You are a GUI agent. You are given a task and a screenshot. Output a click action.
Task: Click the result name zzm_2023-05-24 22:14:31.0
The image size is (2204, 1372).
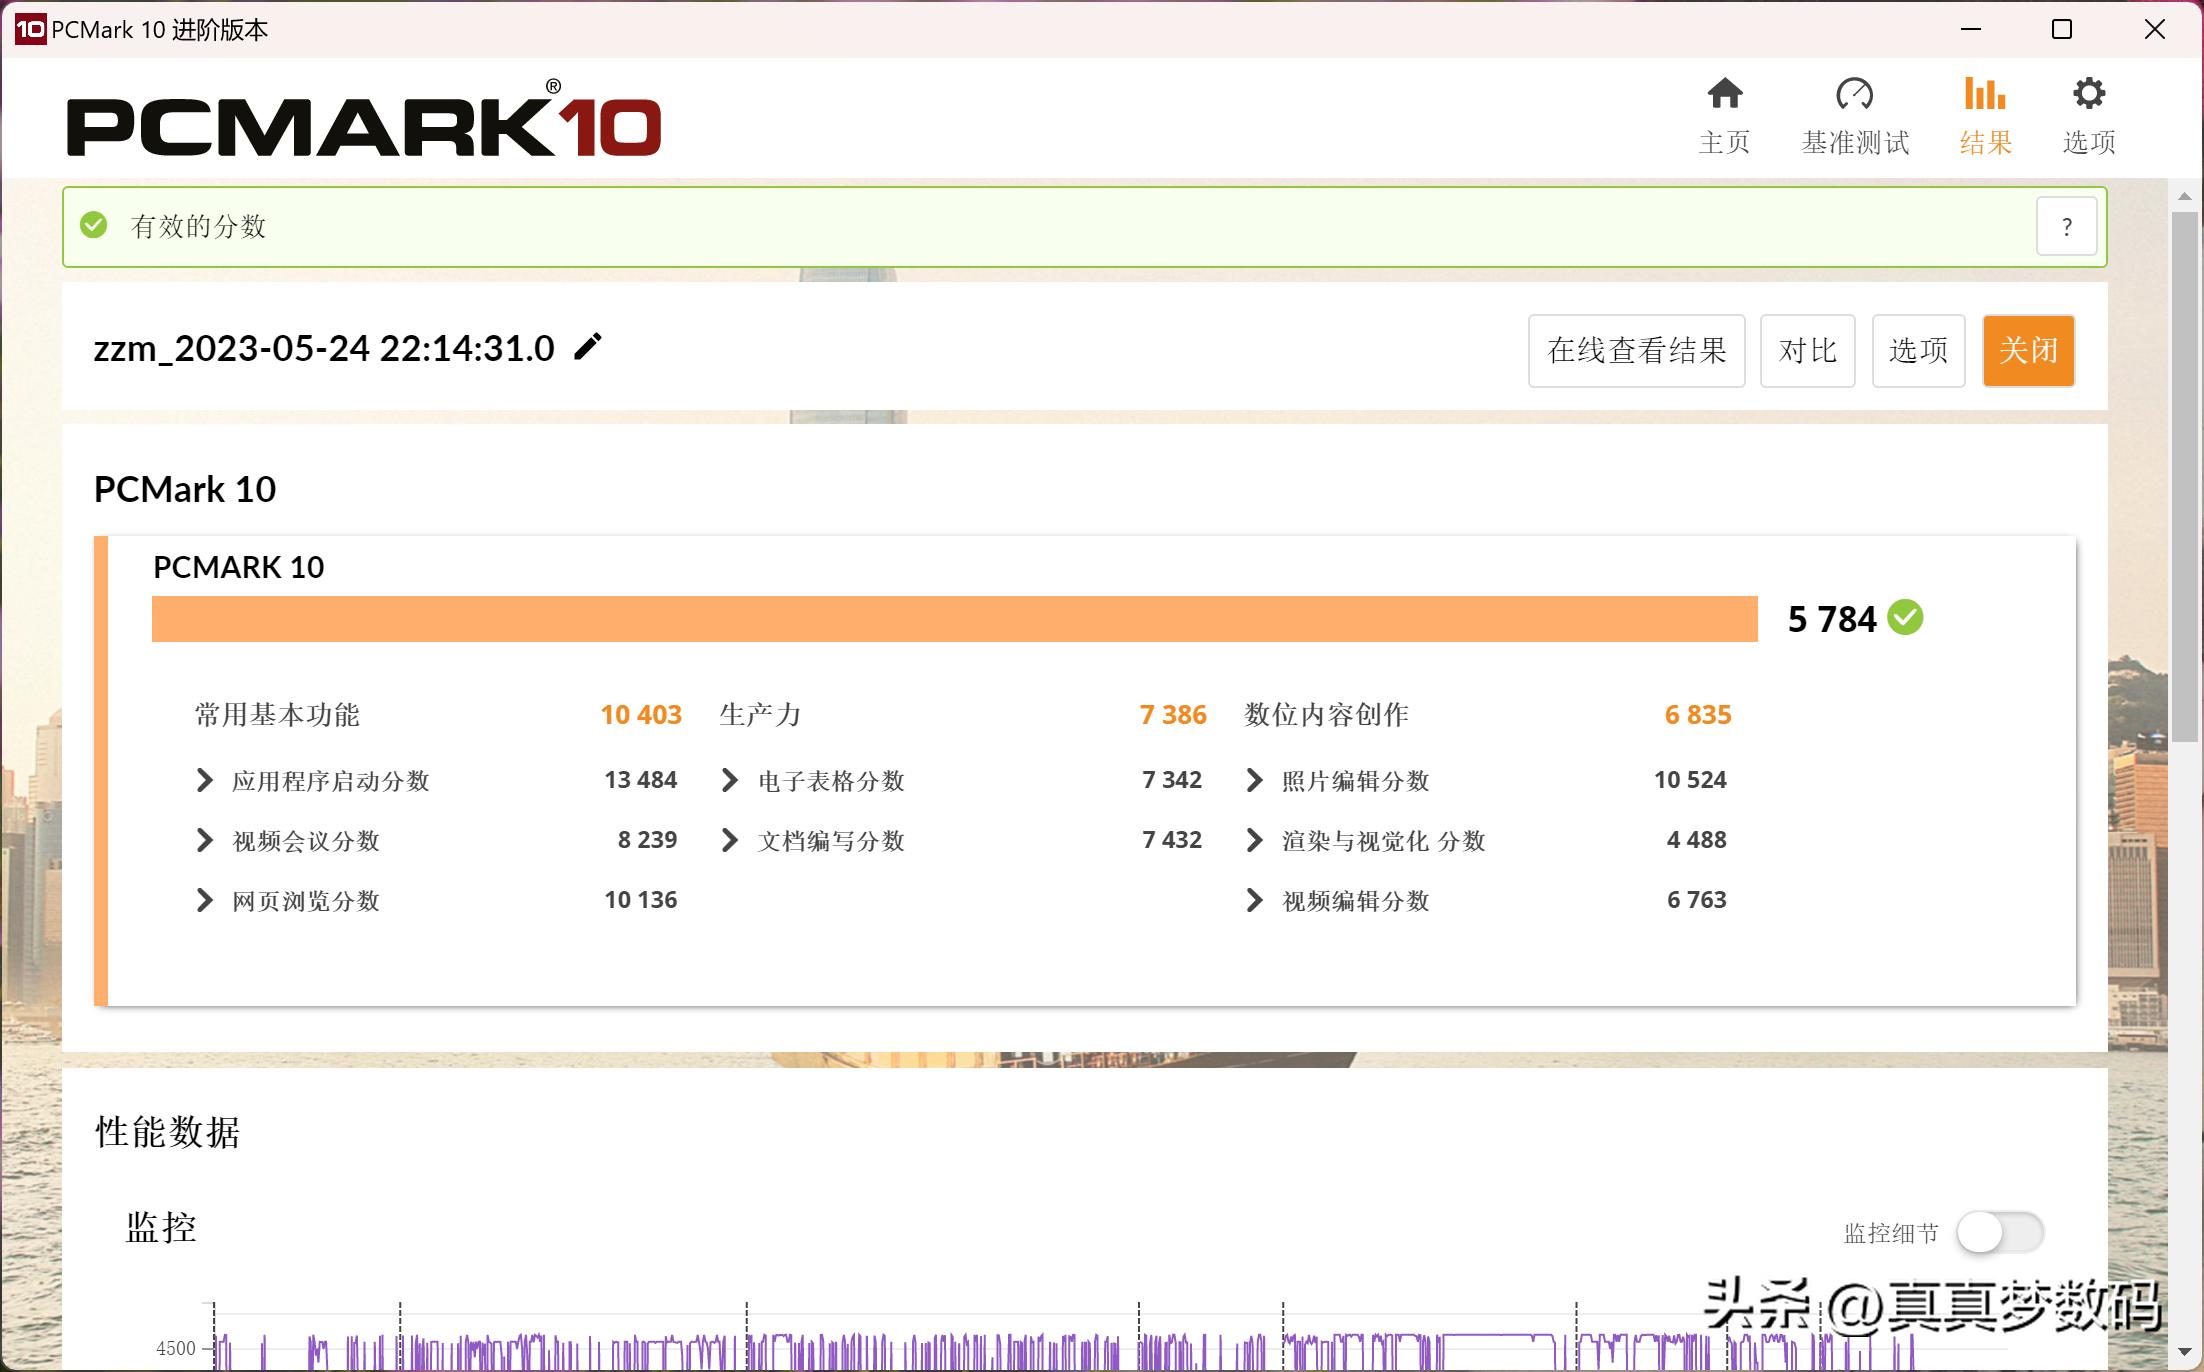click(x=324, y=348)
